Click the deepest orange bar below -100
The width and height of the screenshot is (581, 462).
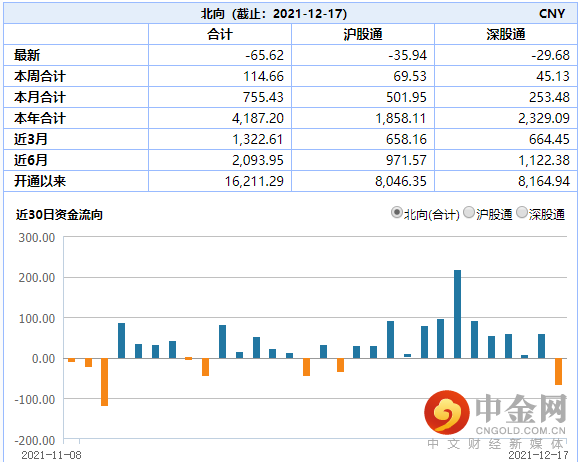104,382
